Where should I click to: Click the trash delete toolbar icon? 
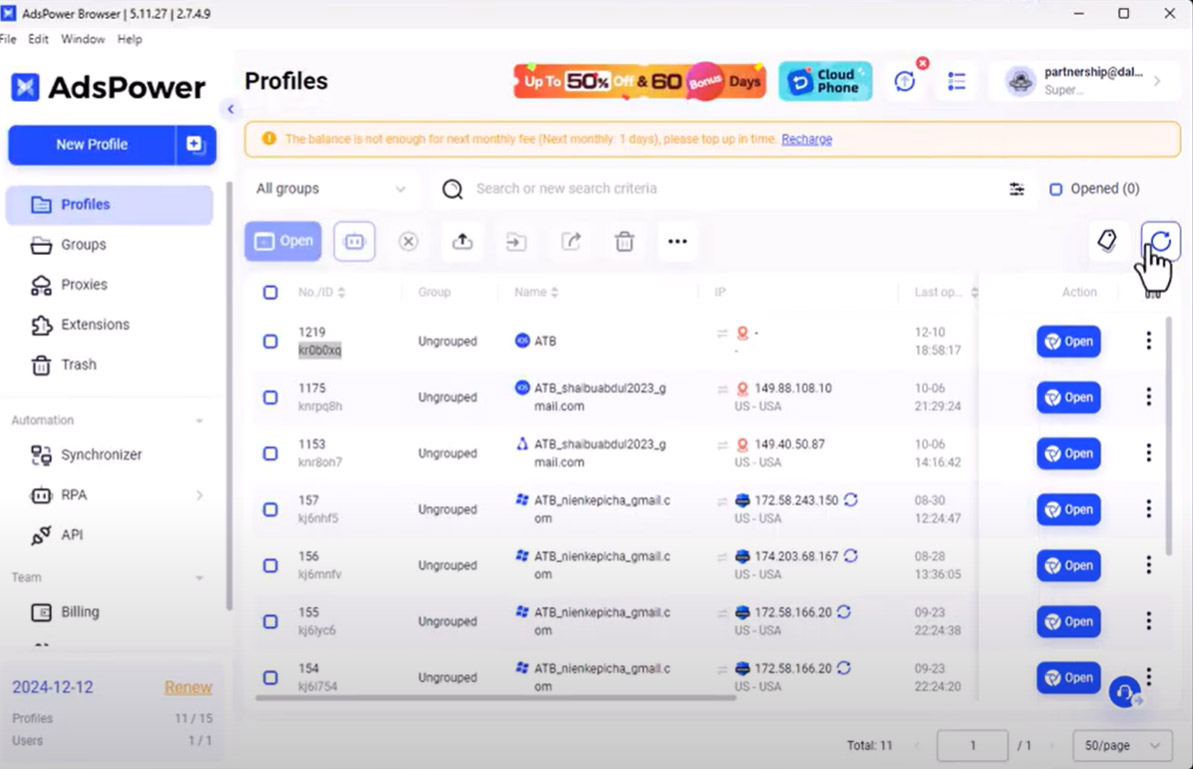click(x=624, y=241)
